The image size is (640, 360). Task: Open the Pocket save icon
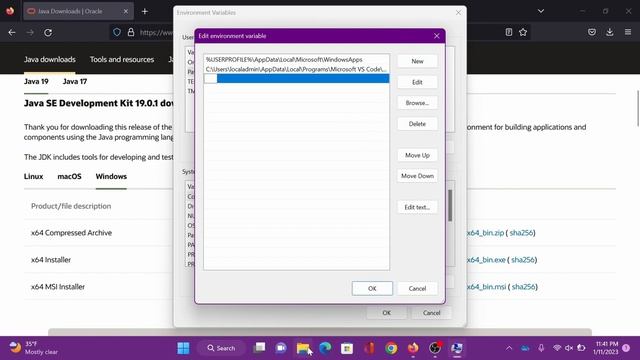click(x=592, y=32)
